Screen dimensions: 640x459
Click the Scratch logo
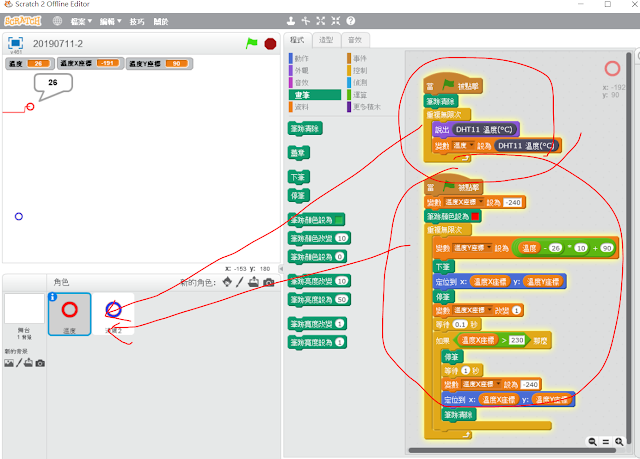coord(23,21)
